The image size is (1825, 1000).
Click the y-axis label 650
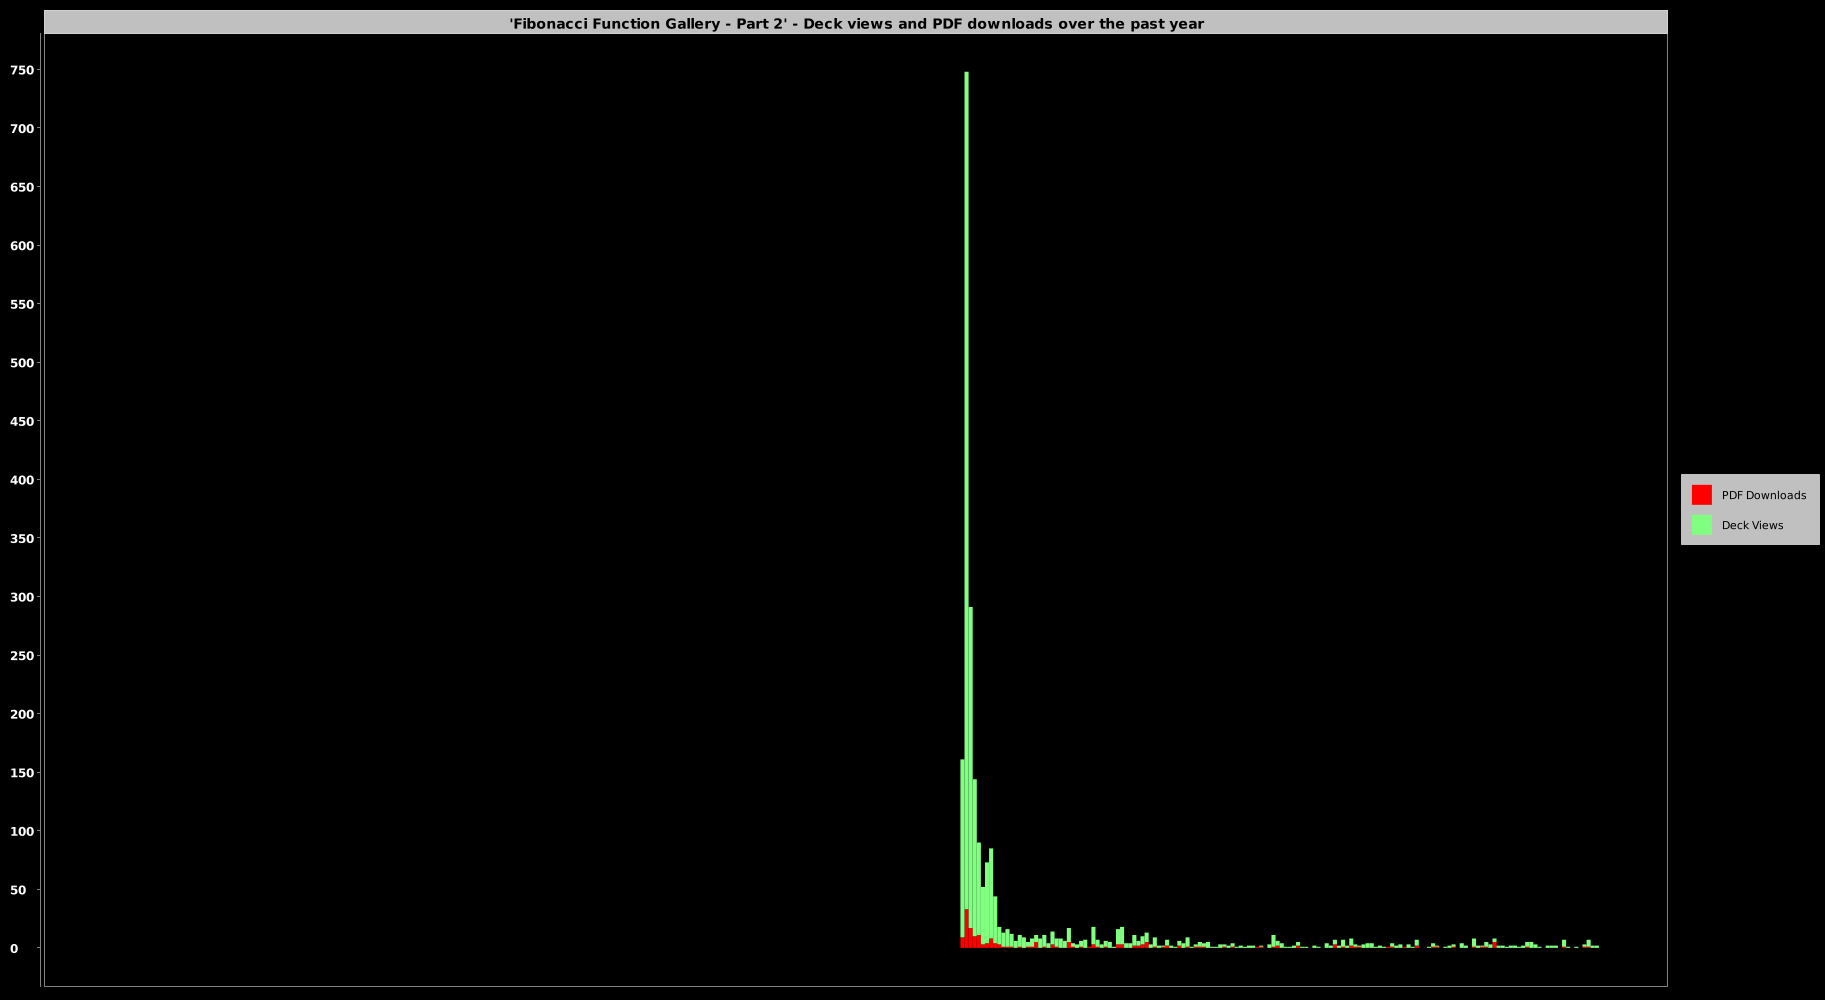click(x=22, y=187)
